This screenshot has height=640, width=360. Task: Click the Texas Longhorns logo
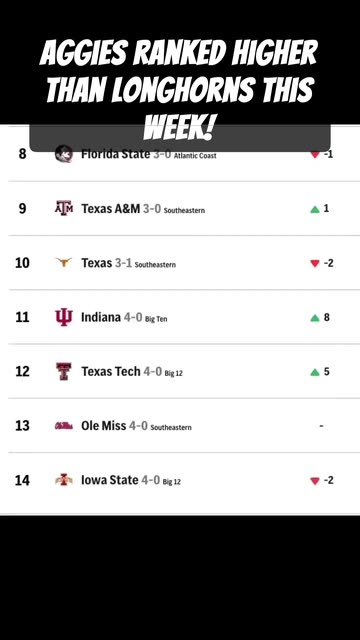[x=64, y=262]
